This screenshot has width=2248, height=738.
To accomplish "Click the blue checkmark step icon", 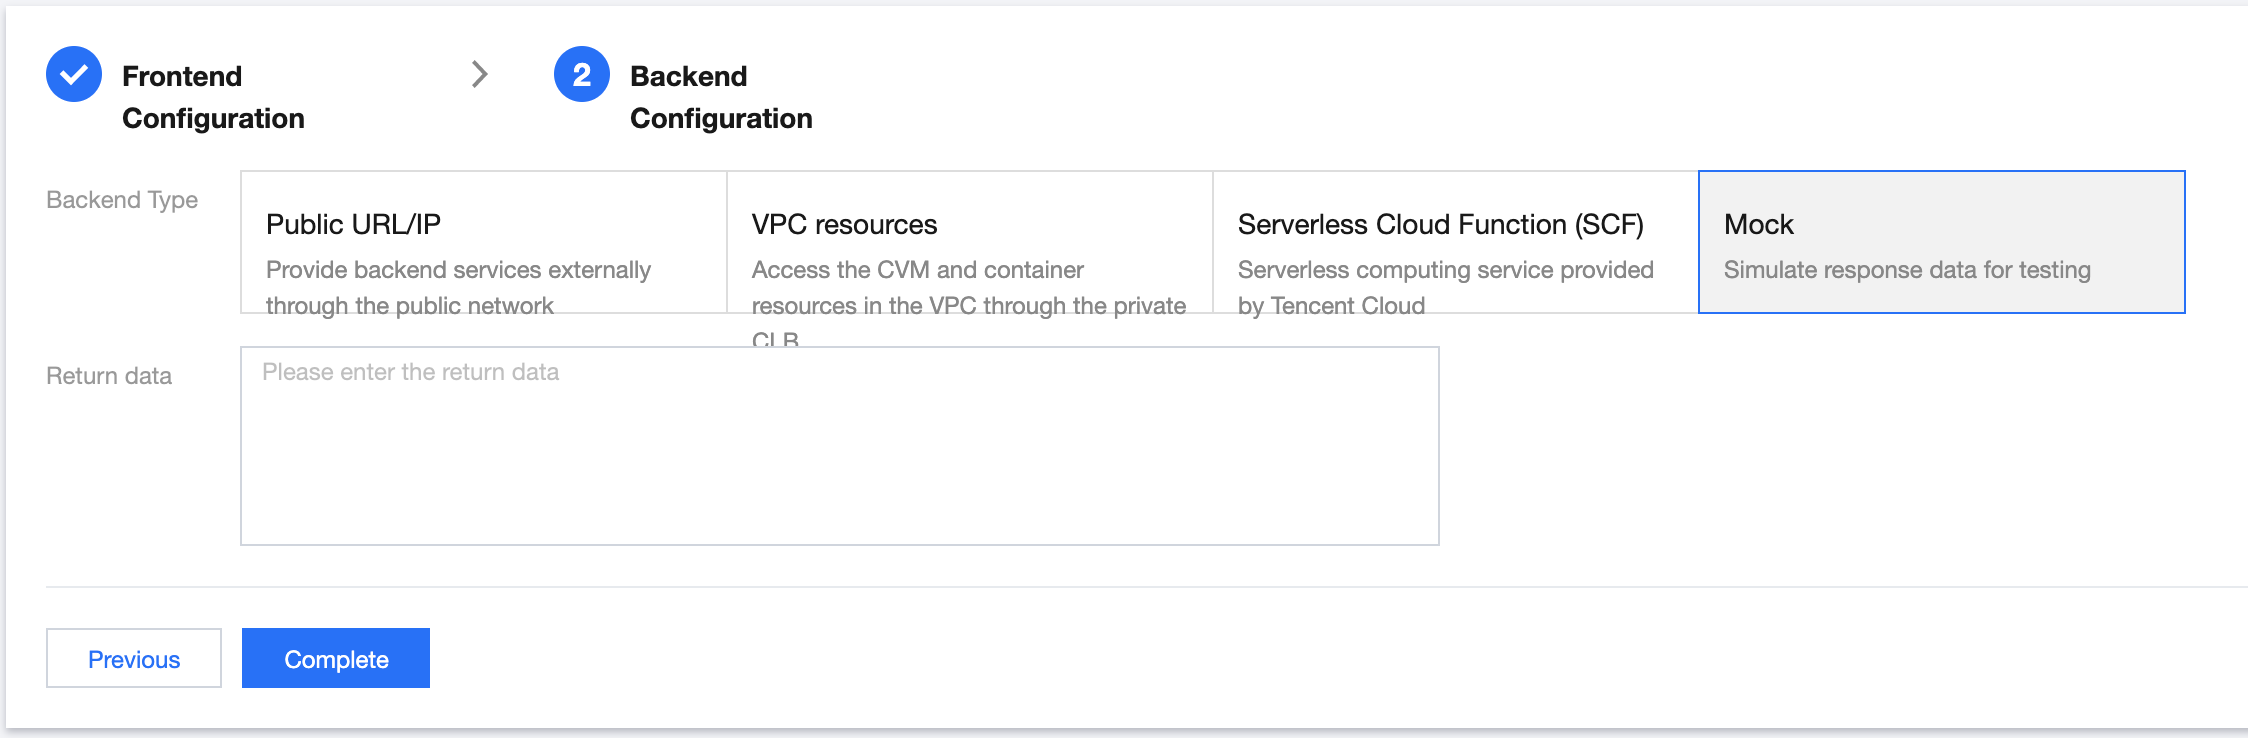I will pyautogui.click(x=74, y=74).
